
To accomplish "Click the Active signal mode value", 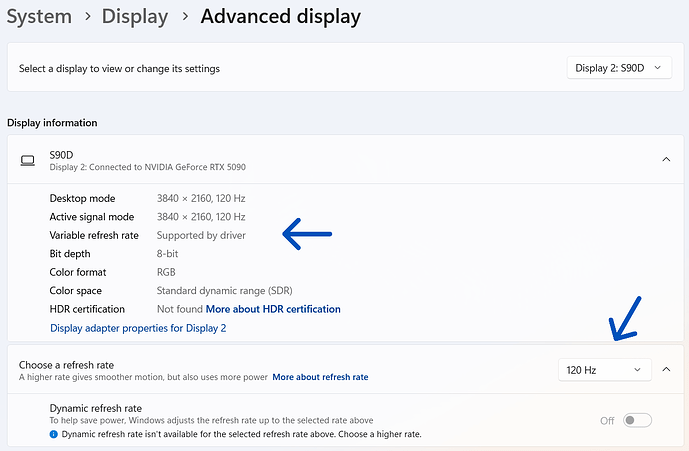I will pos(201,217).
